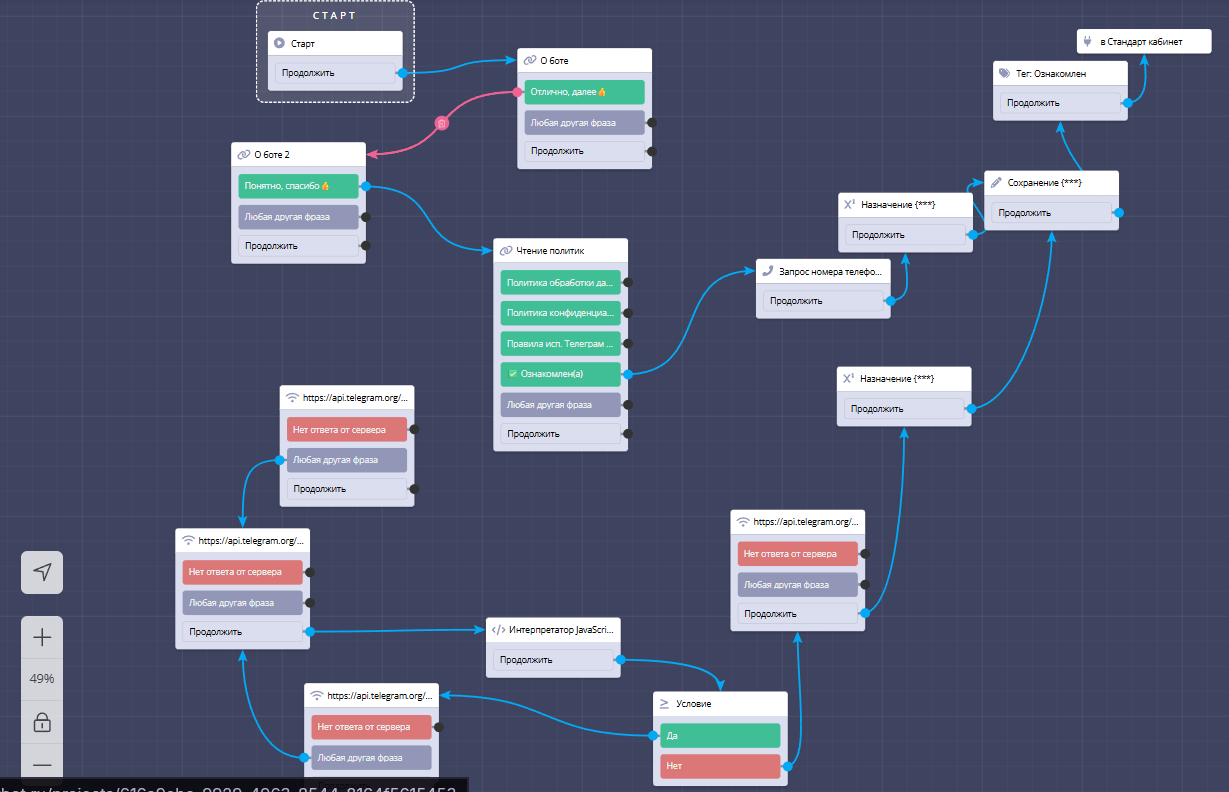Viewport: 1229px width, 792px height.
Task: Select the Нет option in Условие block
Action: click(719, 766)
